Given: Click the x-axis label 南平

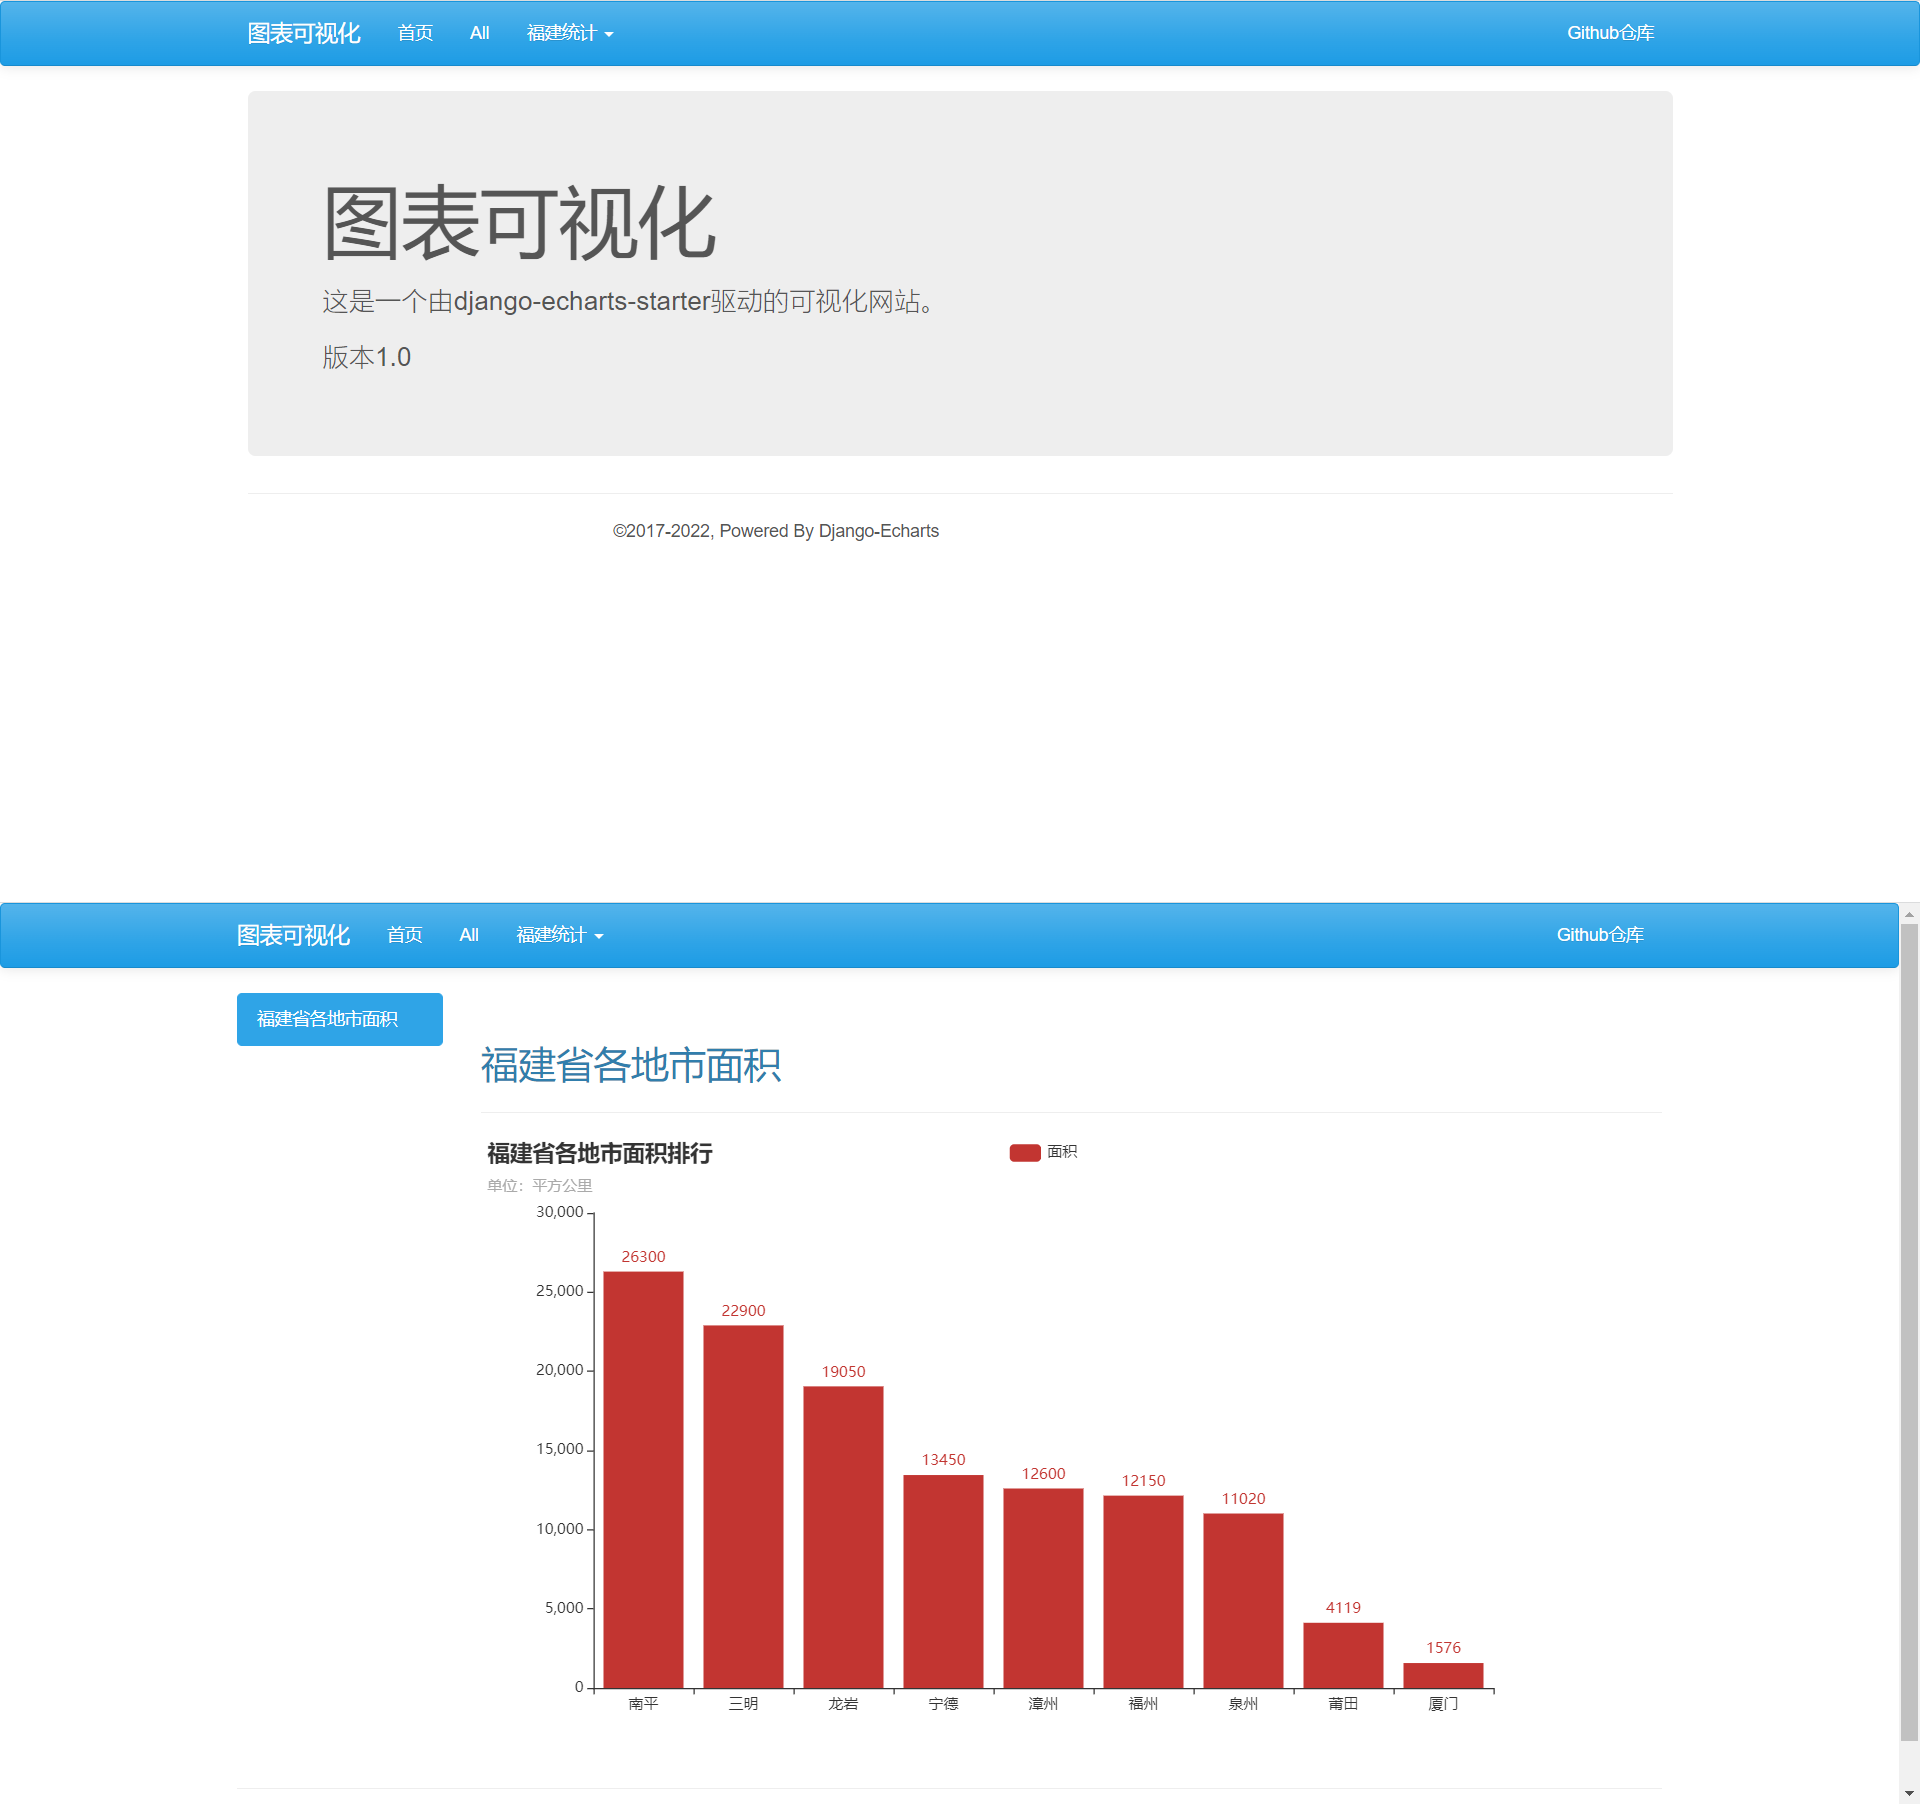Looking at the screenshot, I should (643, 1704).
